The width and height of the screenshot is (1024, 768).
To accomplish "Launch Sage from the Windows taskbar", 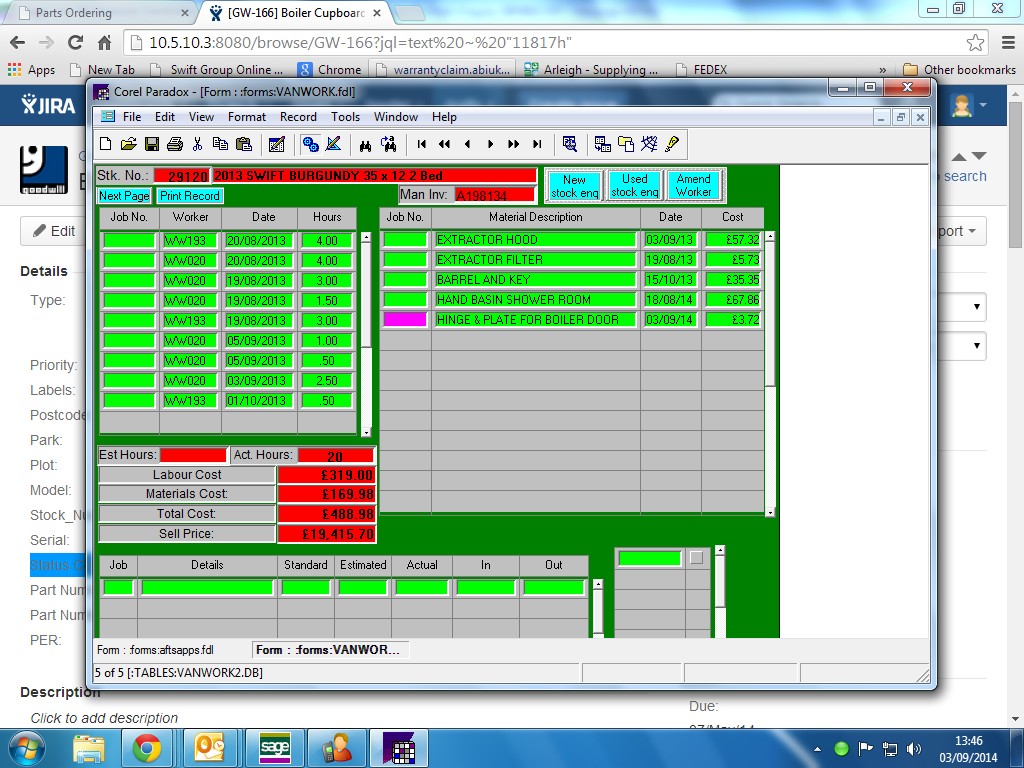I will click(x=274, y=747).
